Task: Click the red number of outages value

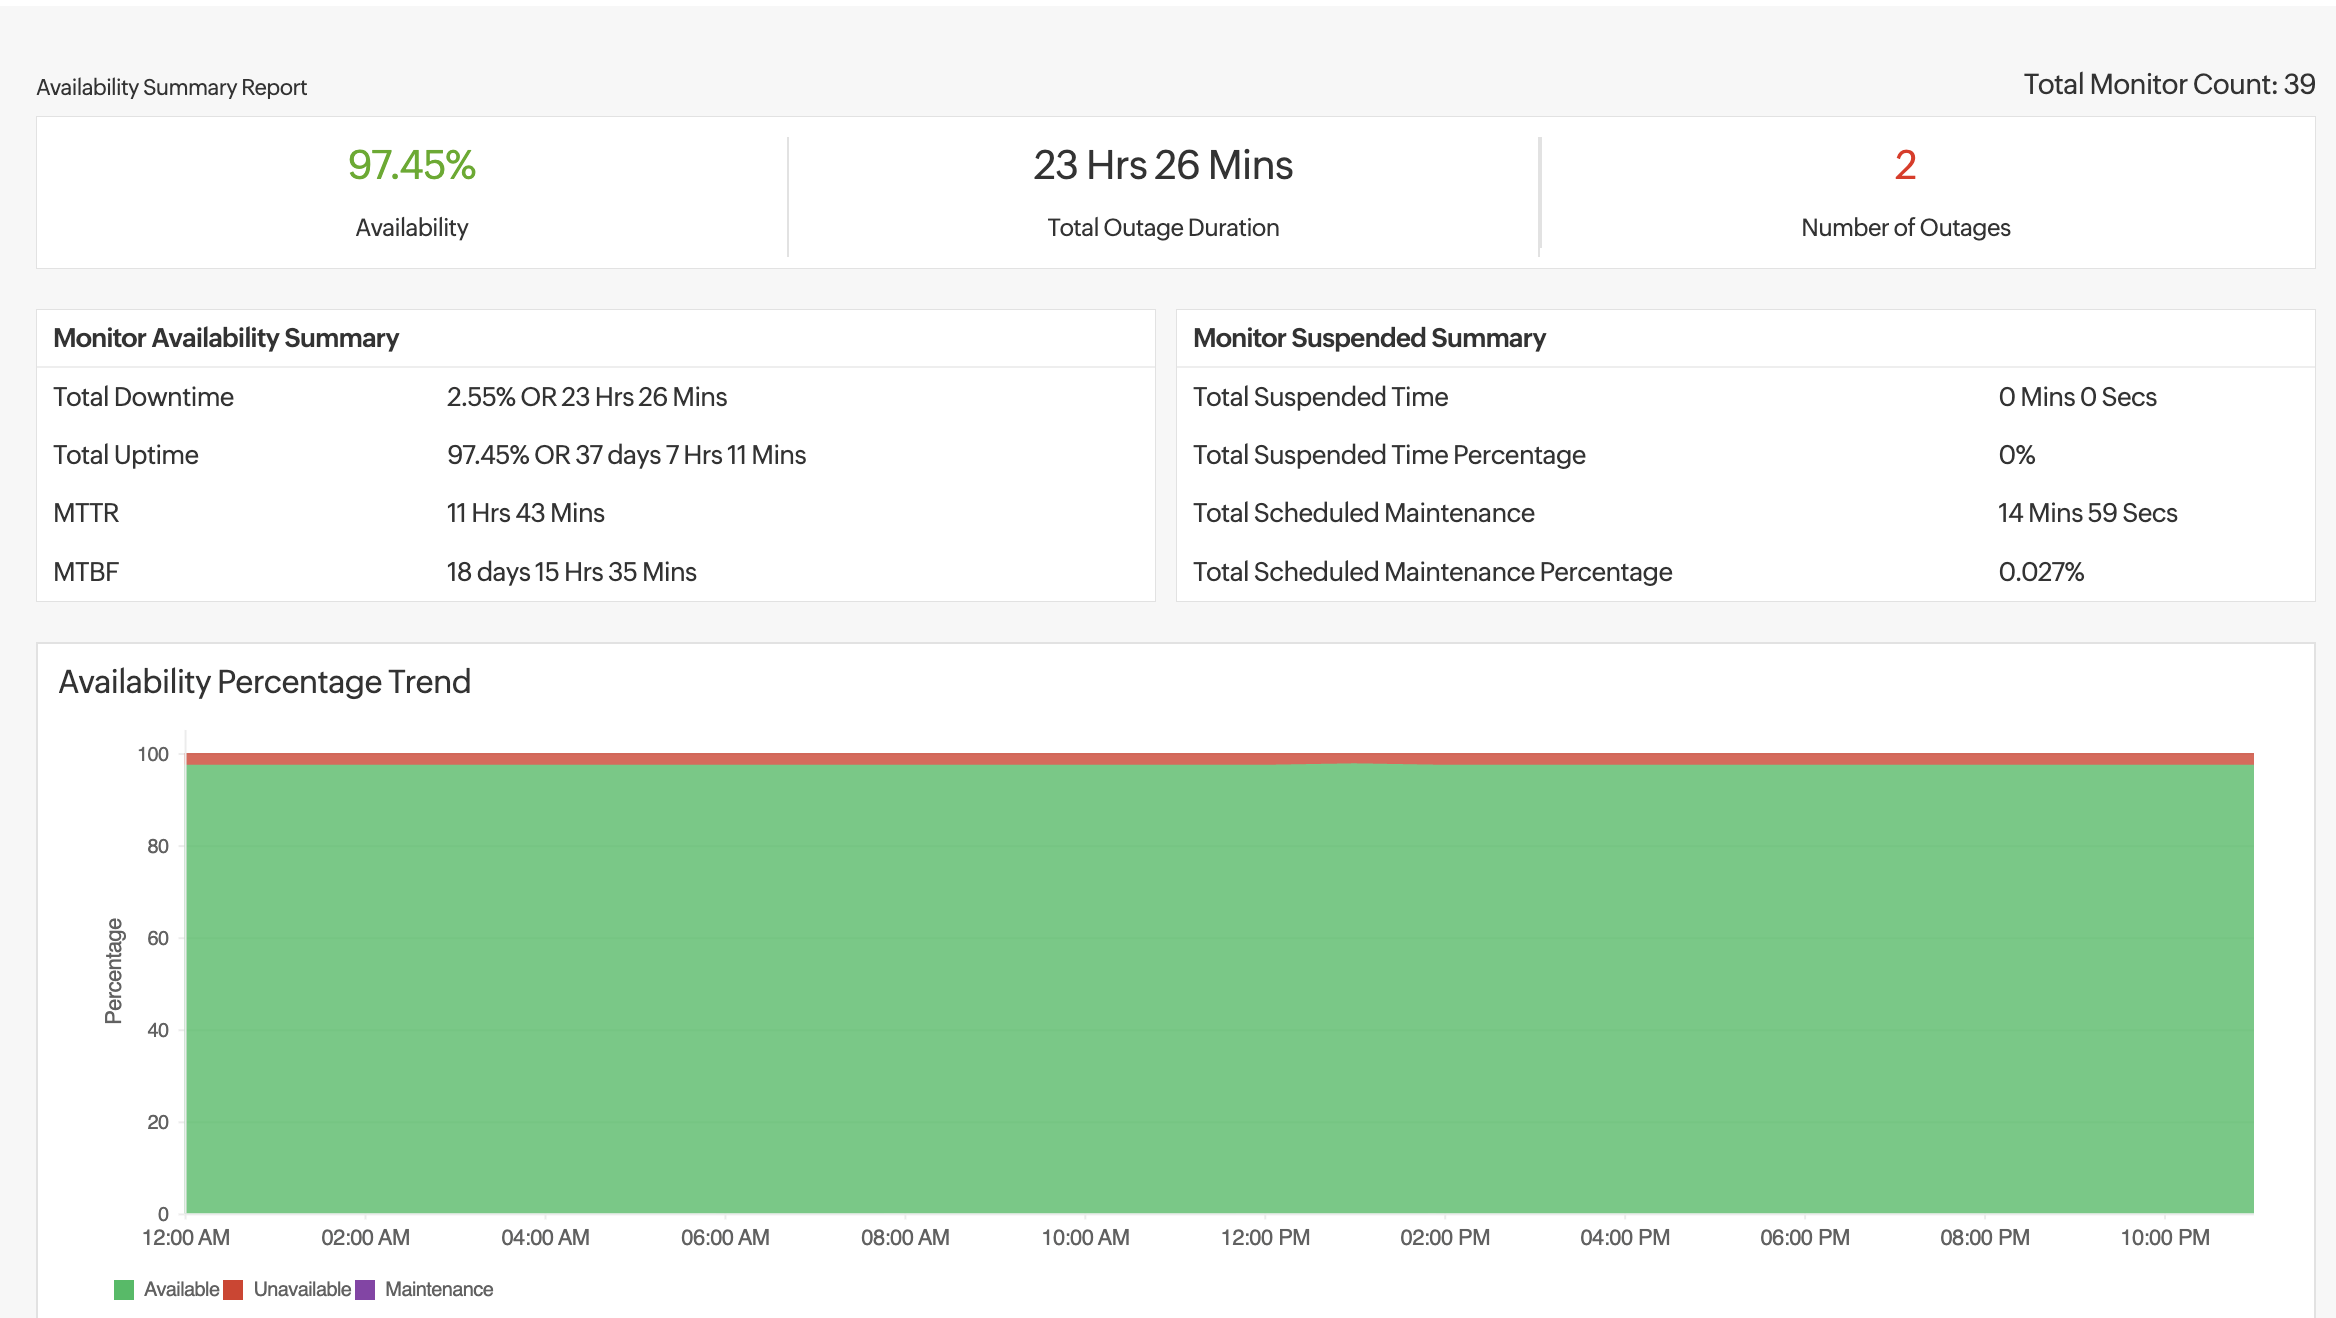Action: (1905, 165)
